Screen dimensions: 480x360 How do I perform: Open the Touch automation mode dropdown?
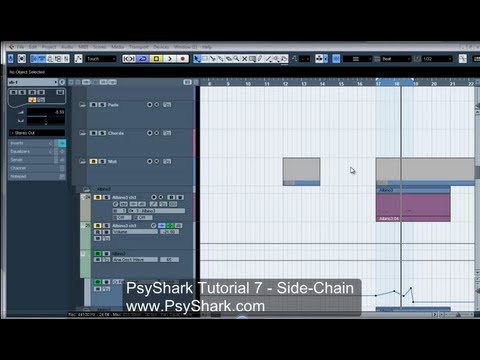coord(100,59)
